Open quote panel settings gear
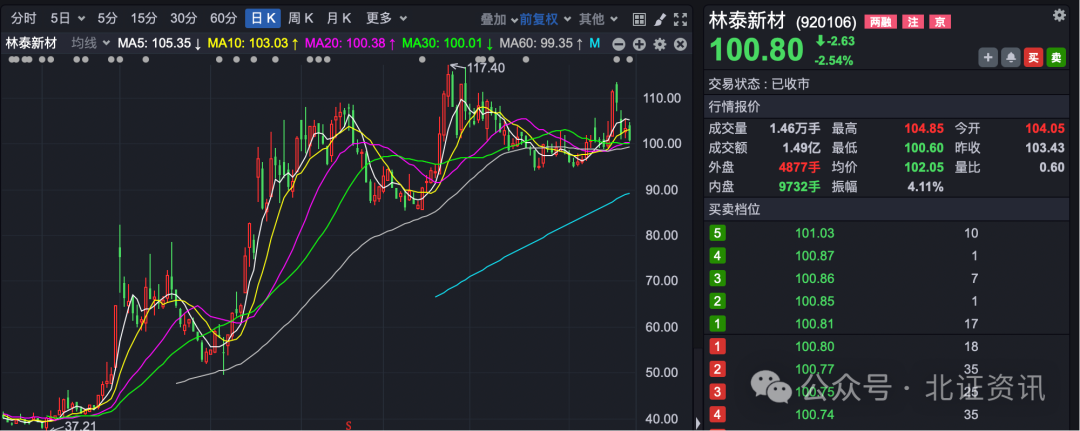The width and height of the screenshot is (1080, 431). [x=1059, y=15]
